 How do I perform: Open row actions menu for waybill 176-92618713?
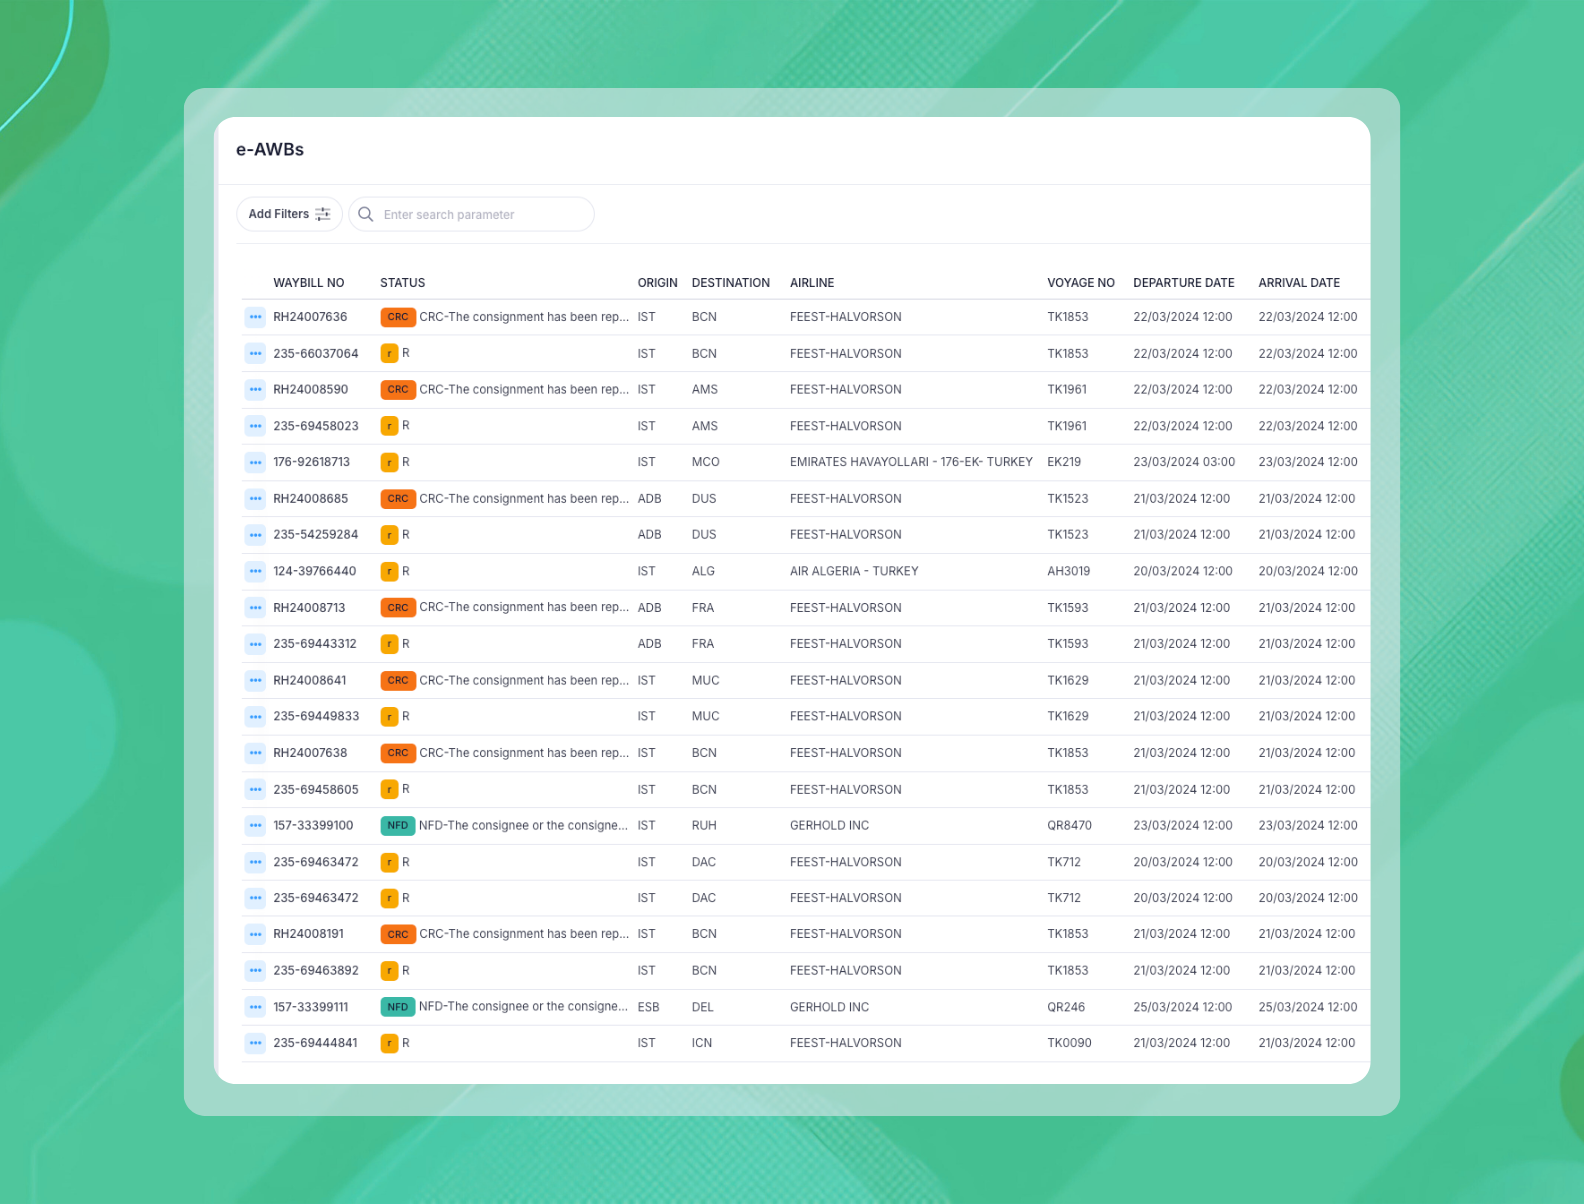tap(255, 463)
